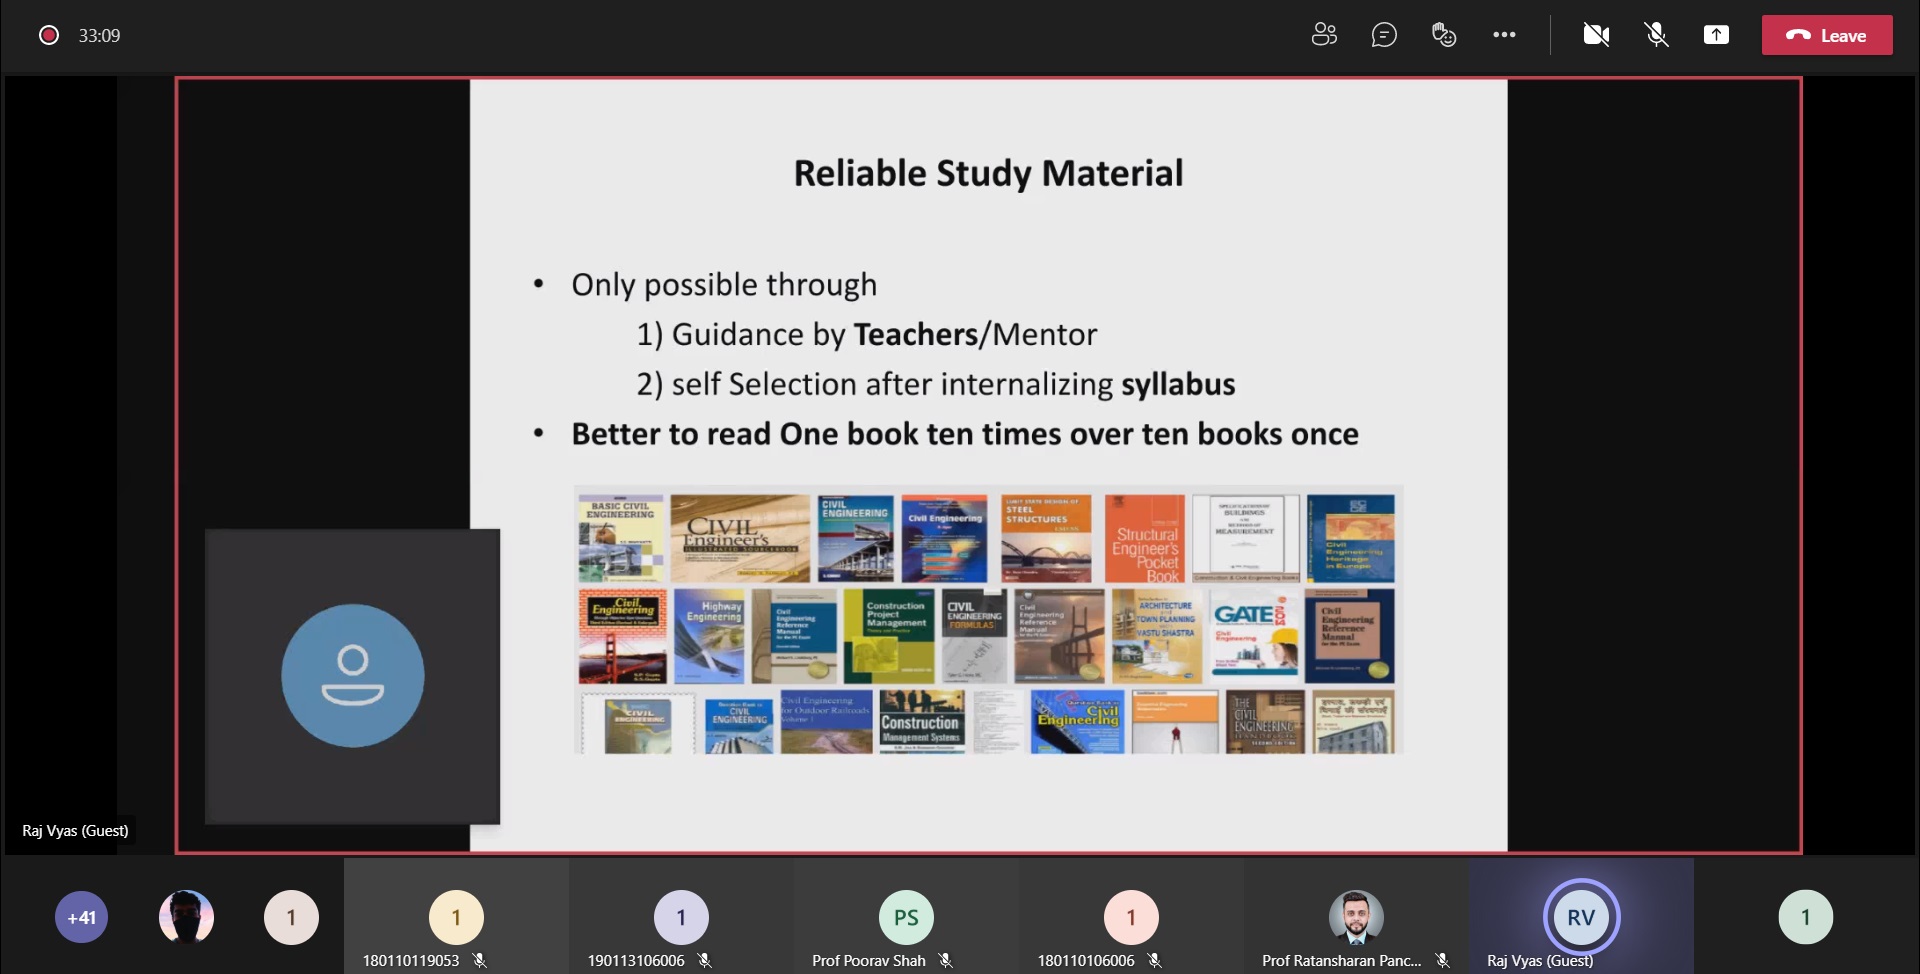Leave the meeting
Screen dimensions: 1920x974
point(1826,35)
